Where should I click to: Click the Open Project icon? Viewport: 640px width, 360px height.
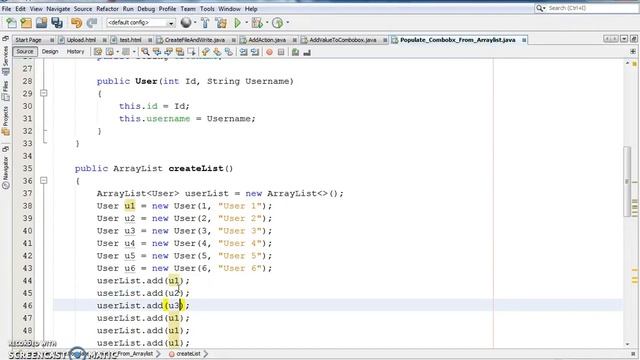[x=41, y=23]
